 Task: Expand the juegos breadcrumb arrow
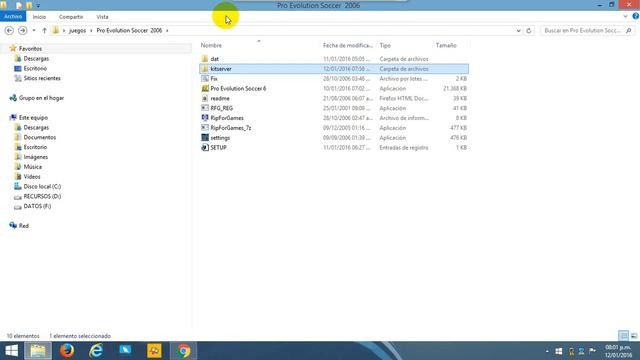(x=91, y=31)
